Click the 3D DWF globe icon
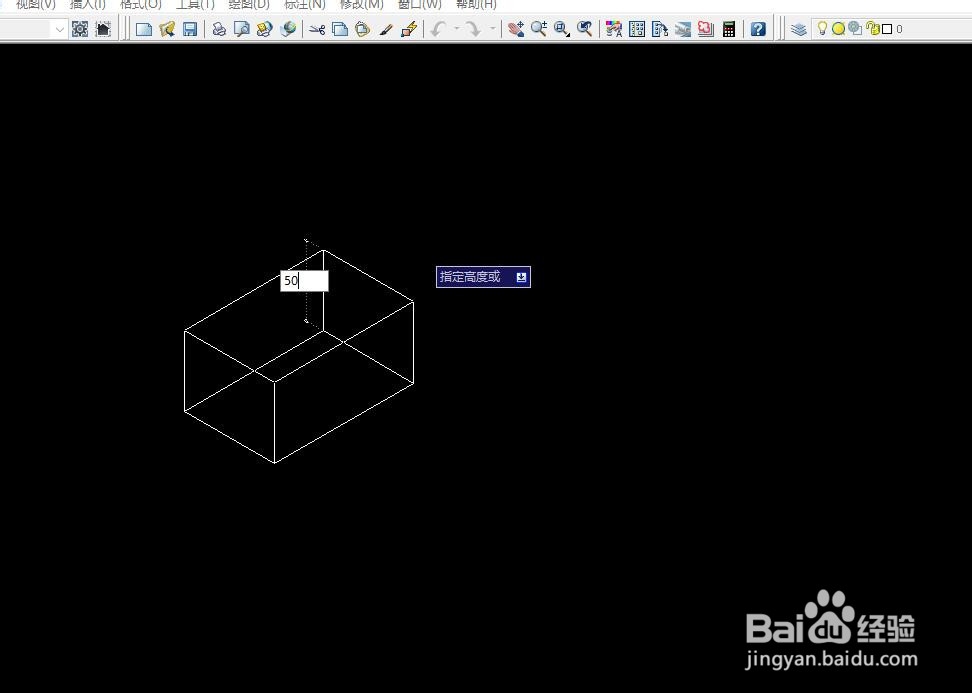The width and height of the screenshot is (972, 693). (288, 29)
